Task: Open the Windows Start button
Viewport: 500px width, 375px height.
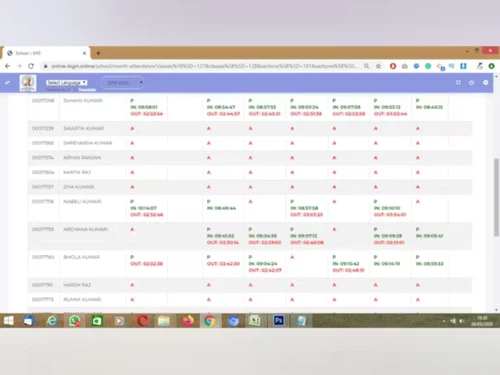Action: [8, 321]
